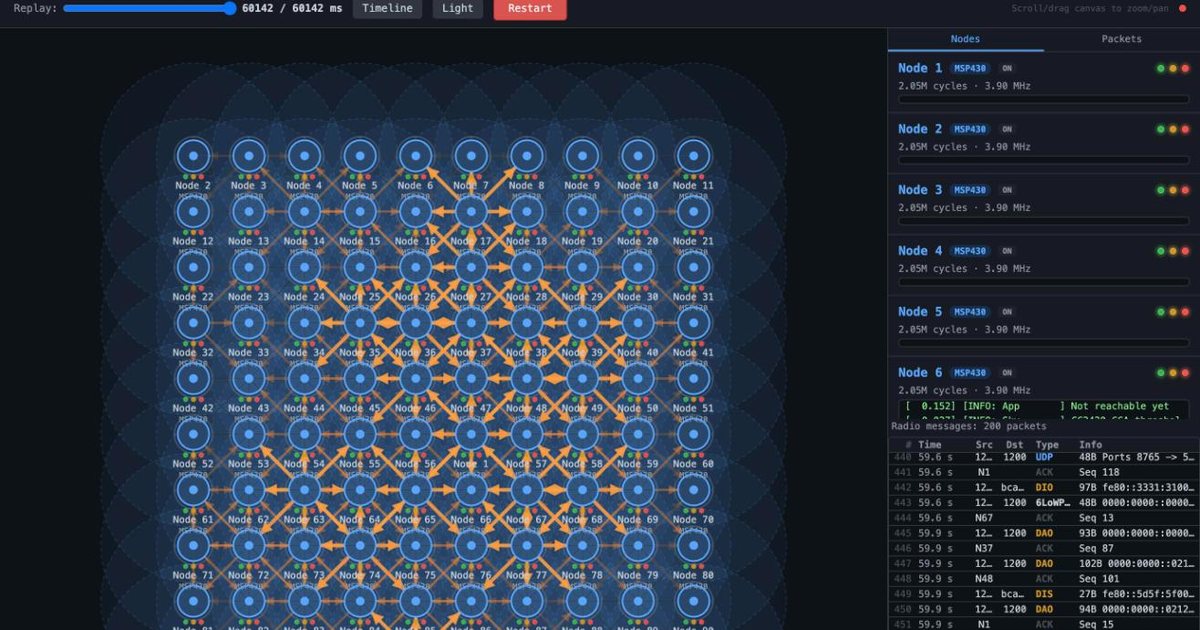Click the red LED on the Node 2 card
This screenshot has height=630, width=1200.
(1185, 129)
